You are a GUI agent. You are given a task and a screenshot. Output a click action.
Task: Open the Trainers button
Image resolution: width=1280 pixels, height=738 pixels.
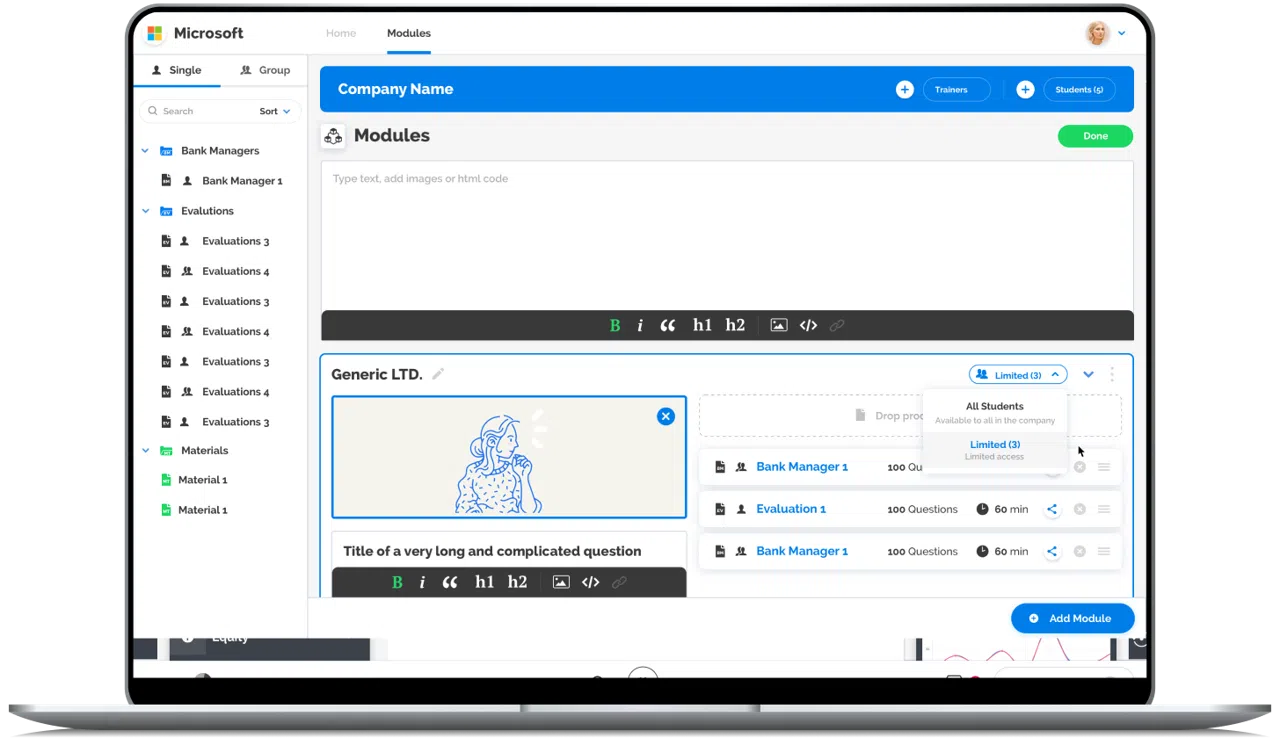[956, 90]
